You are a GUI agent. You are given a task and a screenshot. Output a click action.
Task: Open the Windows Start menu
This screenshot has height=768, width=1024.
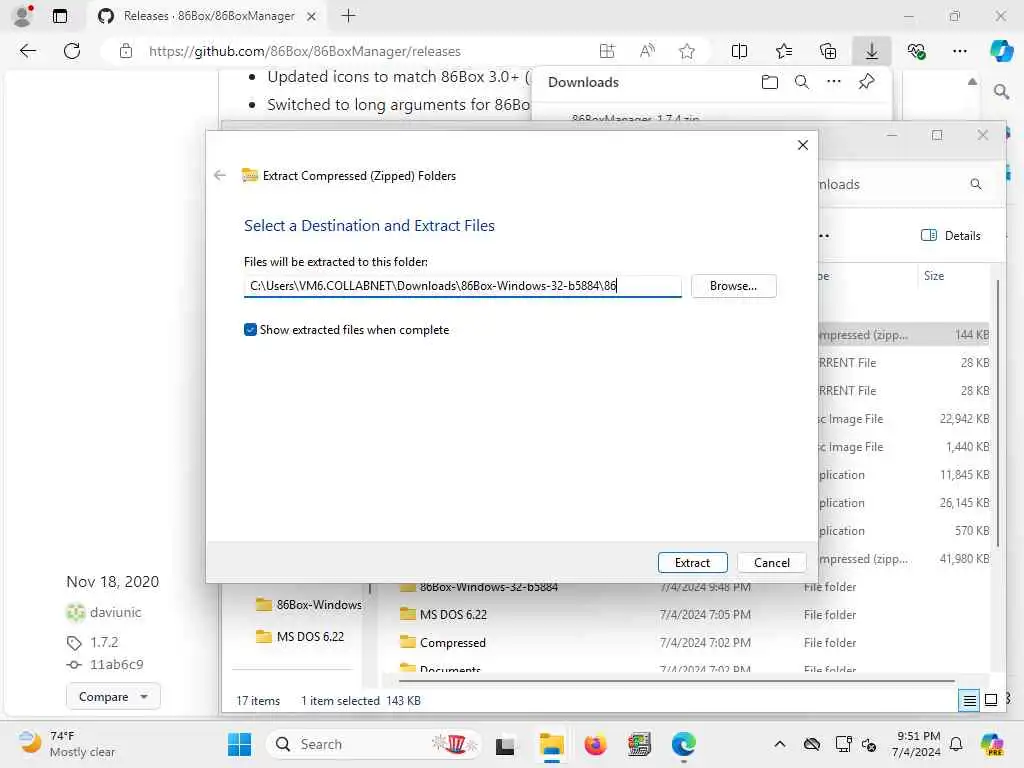(239, 744)
